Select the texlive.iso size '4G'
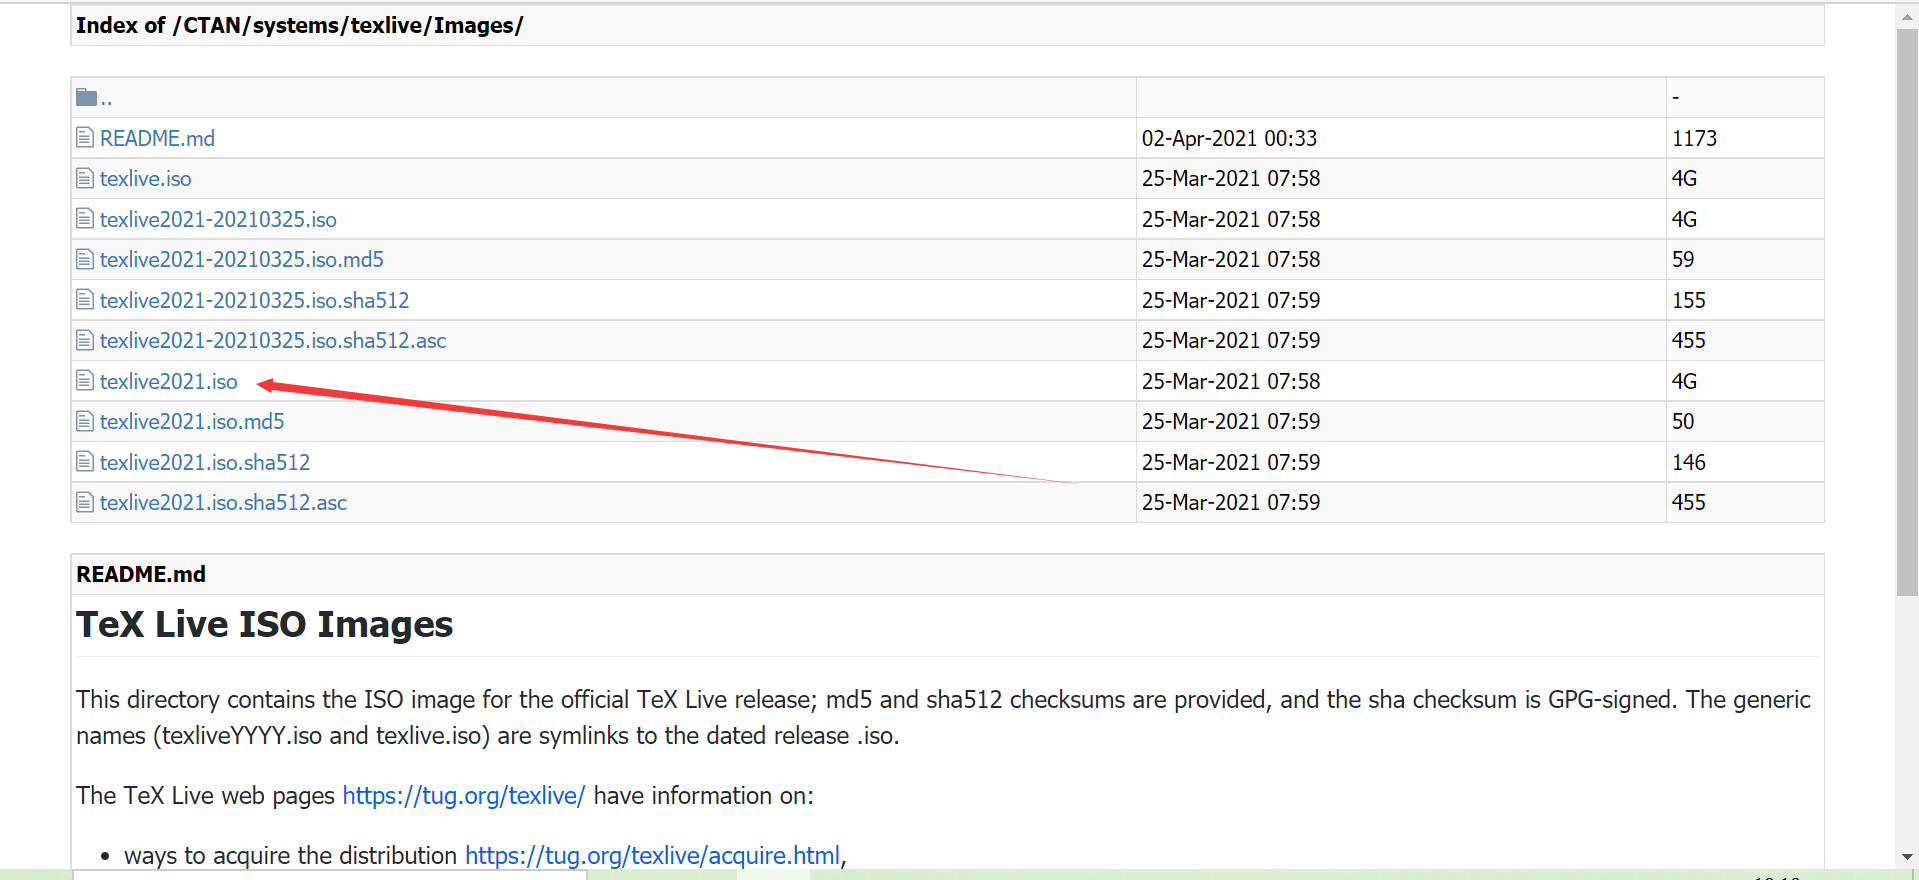This screenshot has width=1919, height=880. click(1684, 178)
